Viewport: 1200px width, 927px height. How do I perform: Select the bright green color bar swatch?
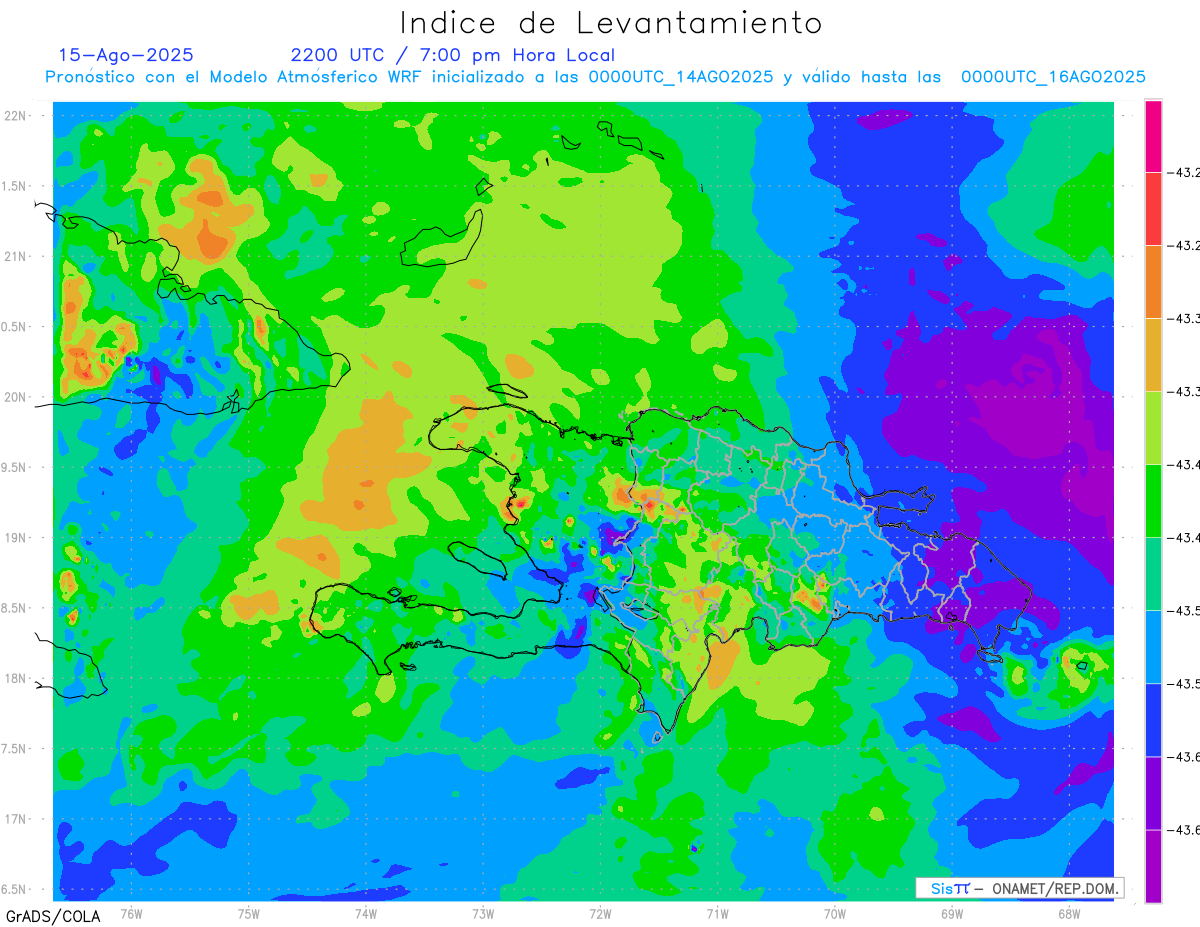click(1153, 501)
